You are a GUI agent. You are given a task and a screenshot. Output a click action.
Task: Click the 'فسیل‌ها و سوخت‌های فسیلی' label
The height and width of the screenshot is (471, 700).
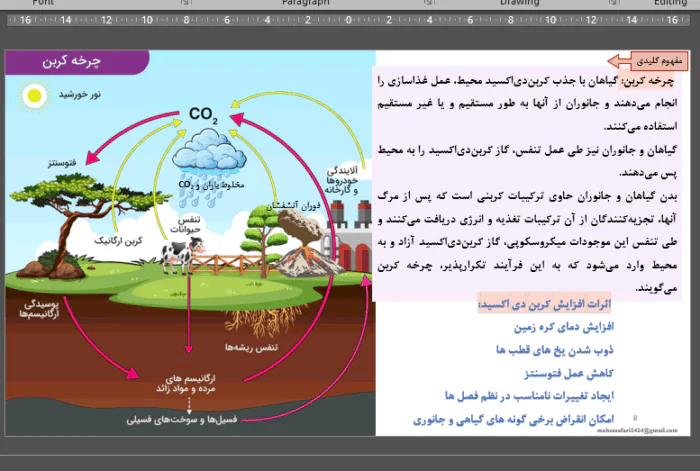click(182, 420)
